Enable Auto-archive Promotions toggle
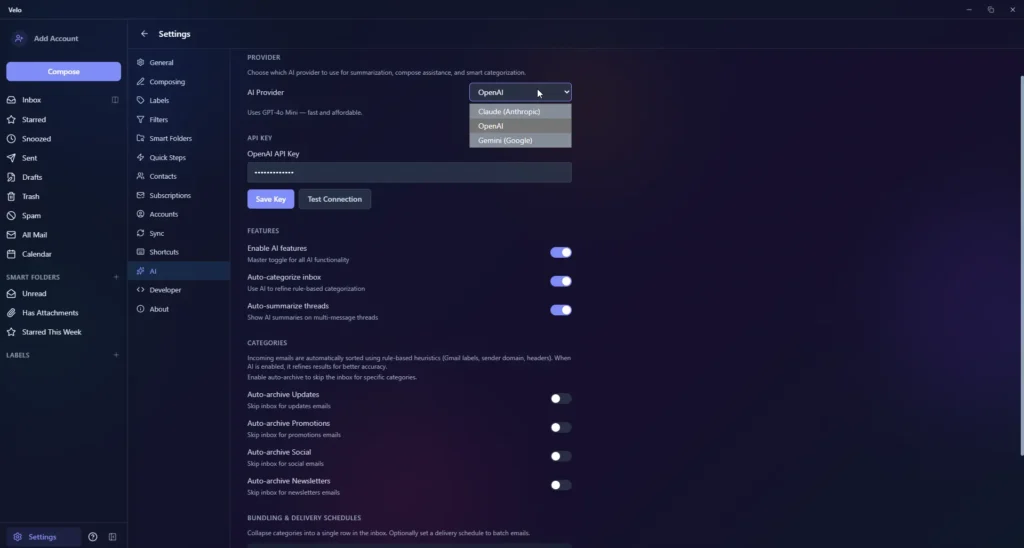Viewport: 1024px width, 548px height. pyautogui.click(x=560, y=427)
